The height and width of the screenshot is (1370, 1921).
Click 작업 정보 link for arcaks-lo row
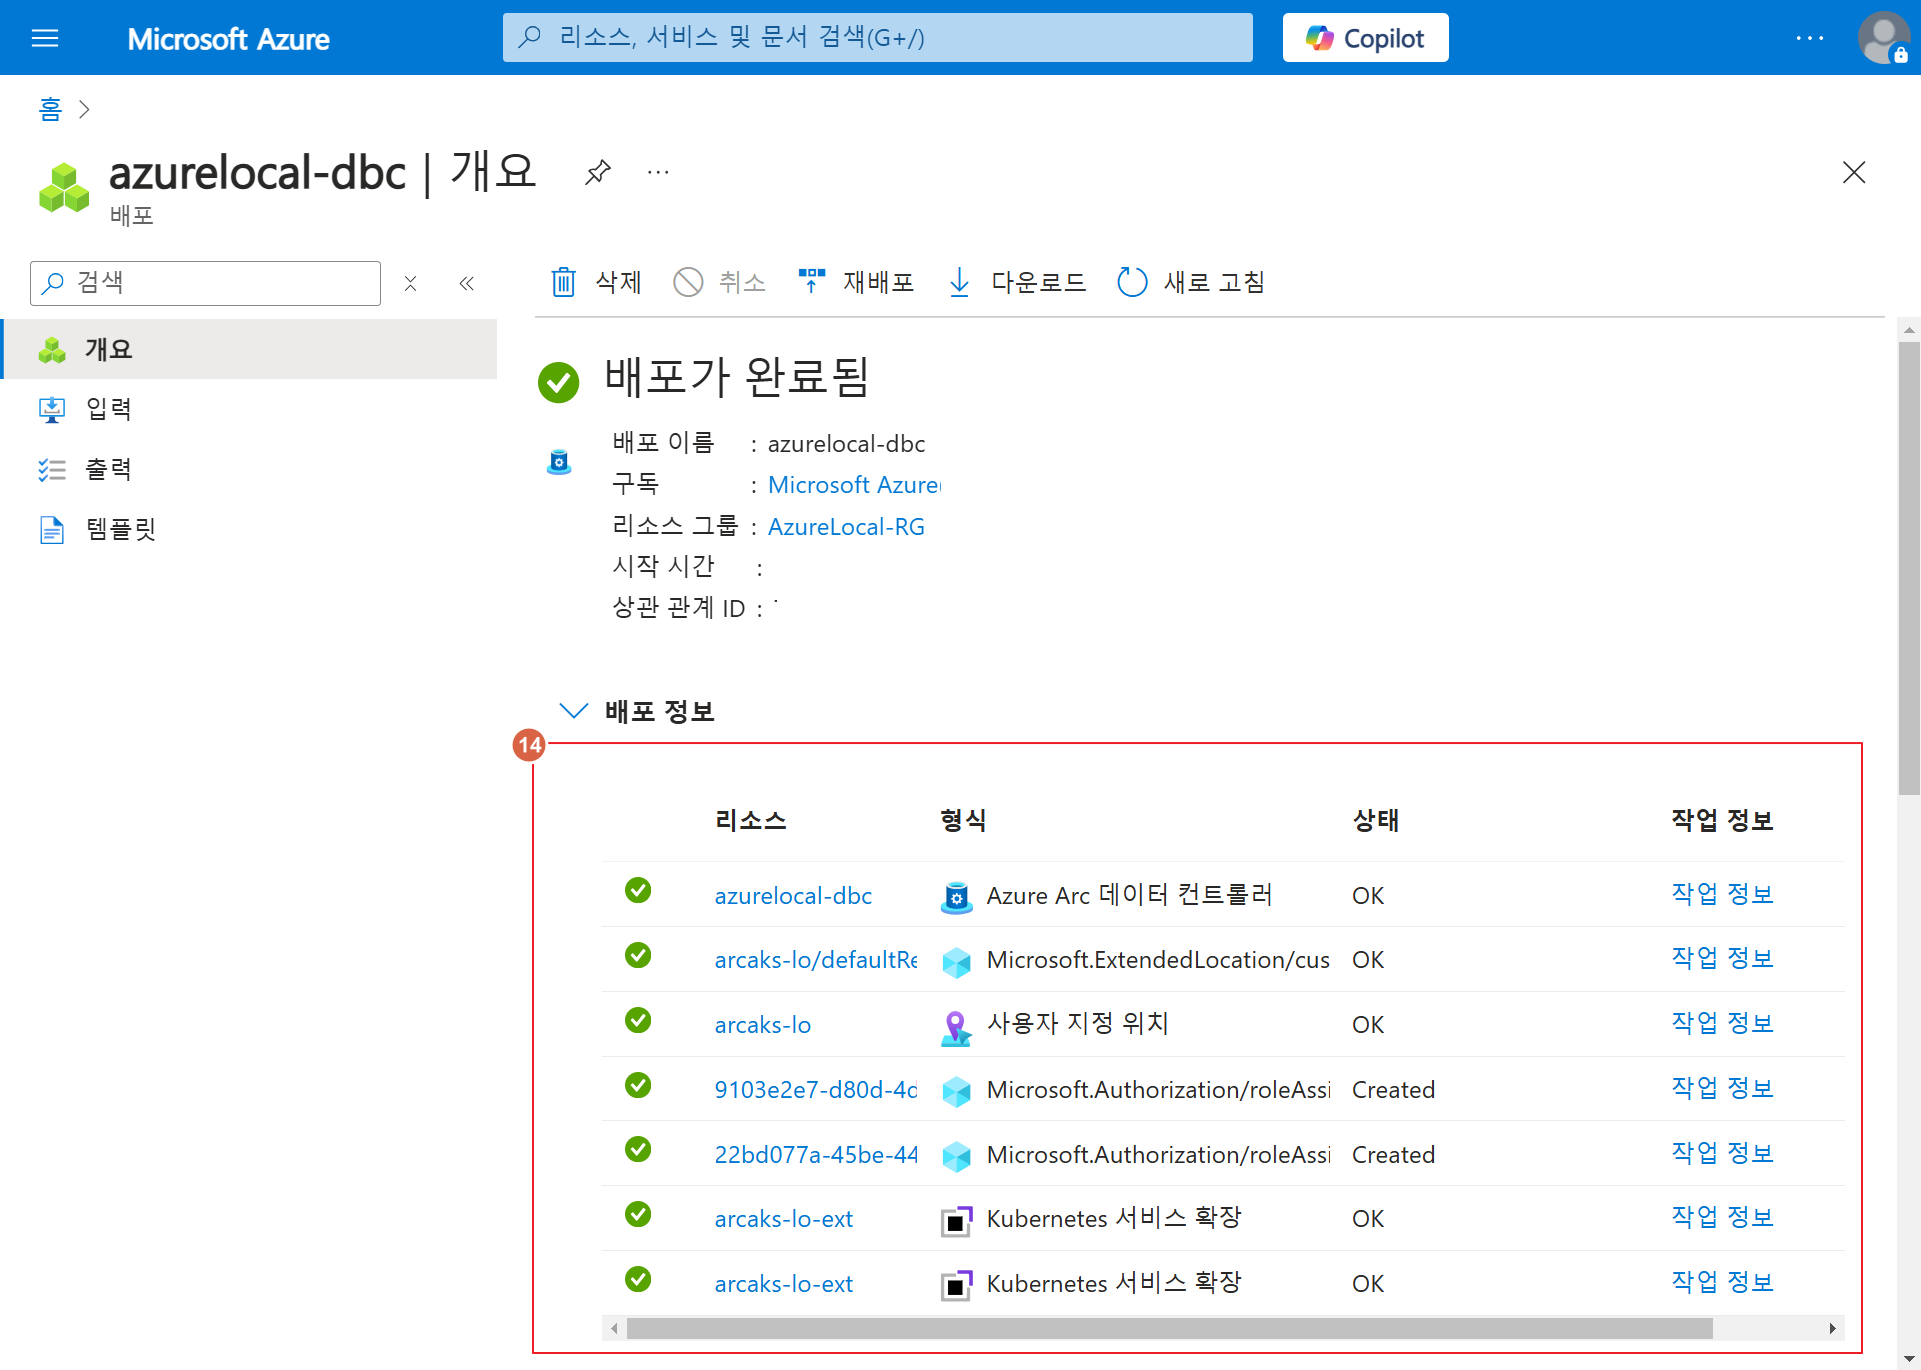coord(1722,1023)
